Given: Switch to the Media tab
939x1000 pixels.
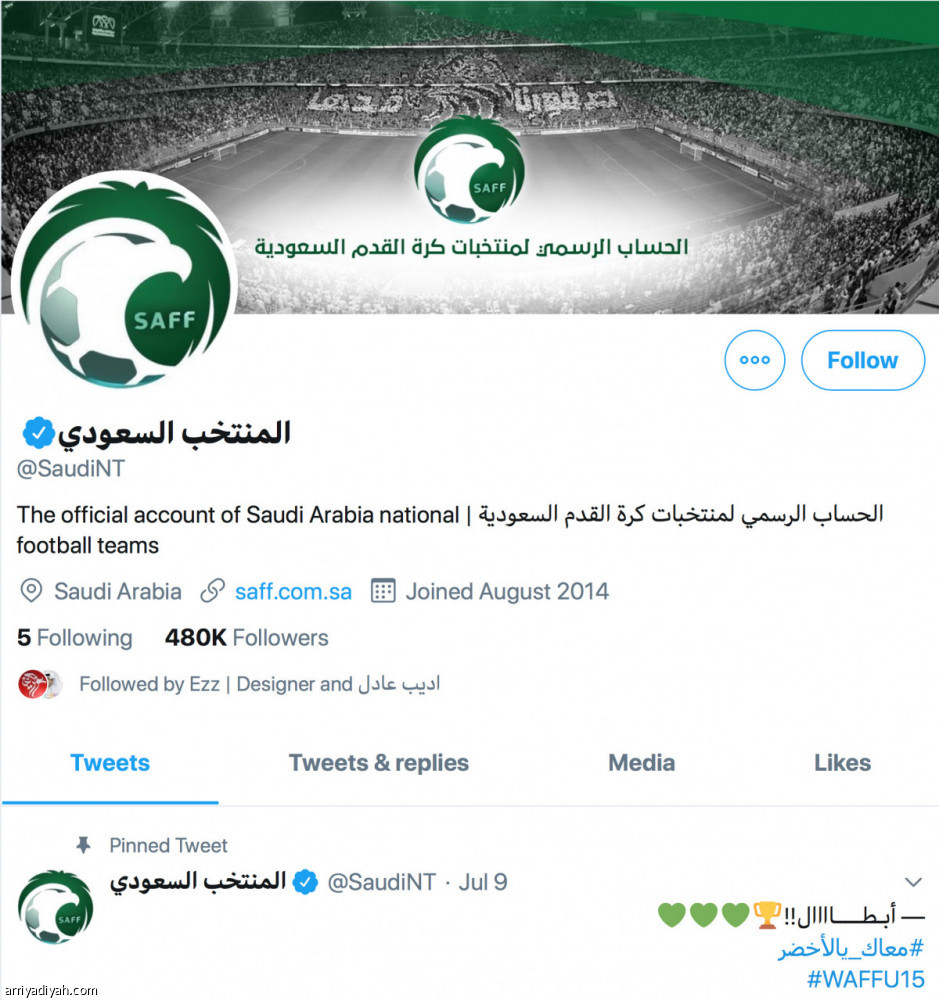Looking at the screenshot, I should click(x=641, y=763).
